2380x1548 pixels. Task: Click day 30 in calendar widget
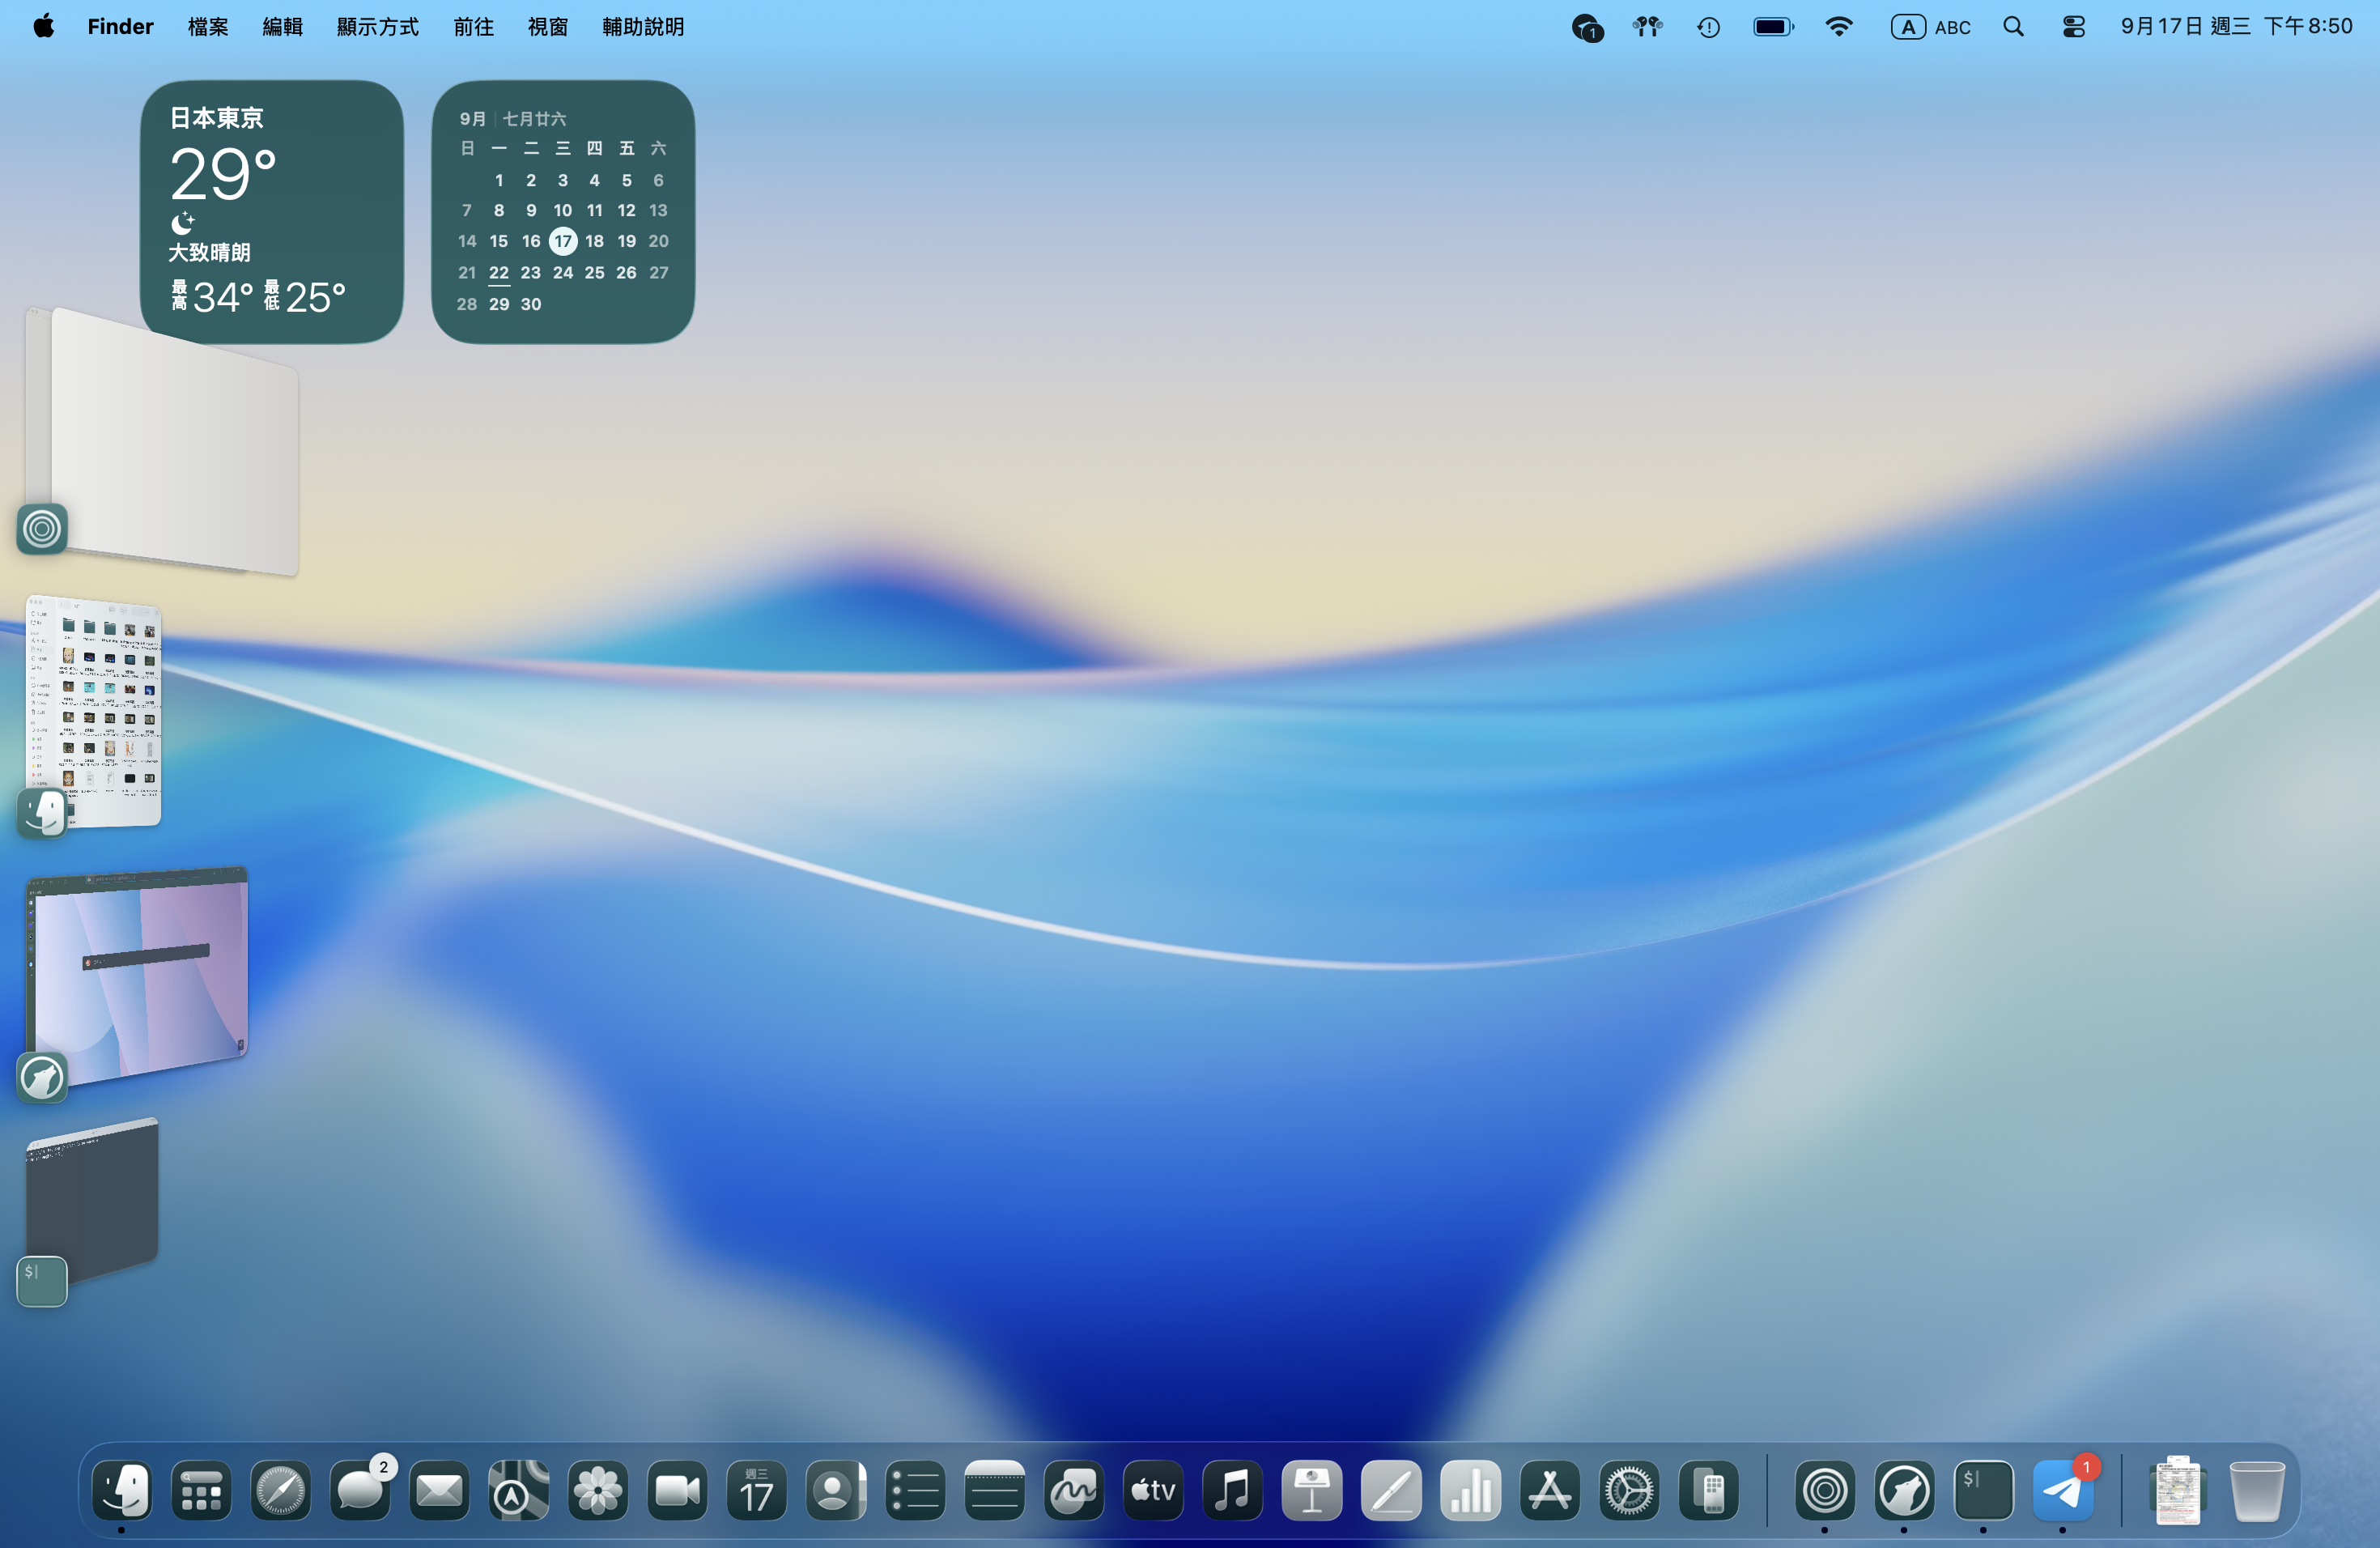[x=531, y=304]
